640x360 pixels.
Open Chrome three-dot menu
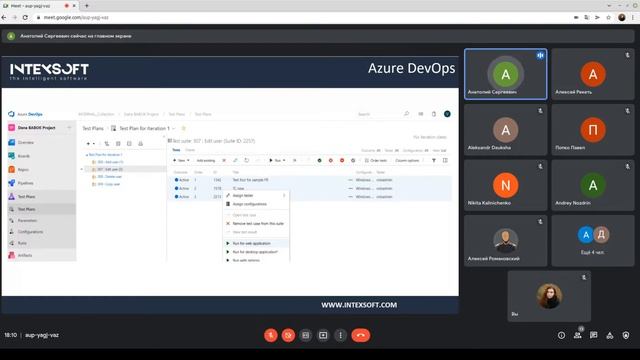coord(634,18)
